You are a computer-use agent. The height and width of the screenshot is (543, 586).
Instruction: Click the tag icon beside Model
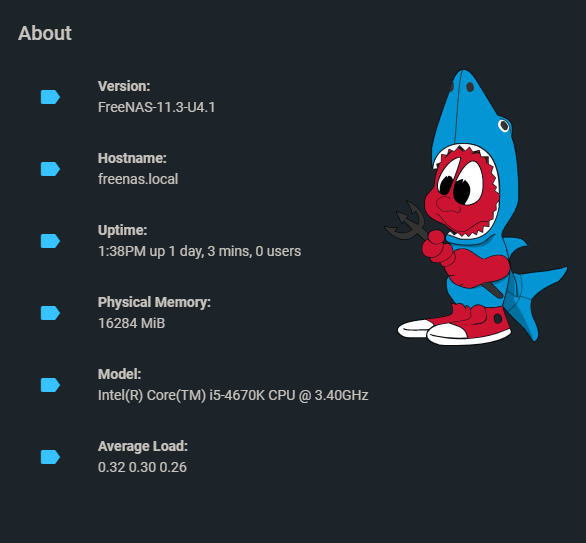[50, 385]
